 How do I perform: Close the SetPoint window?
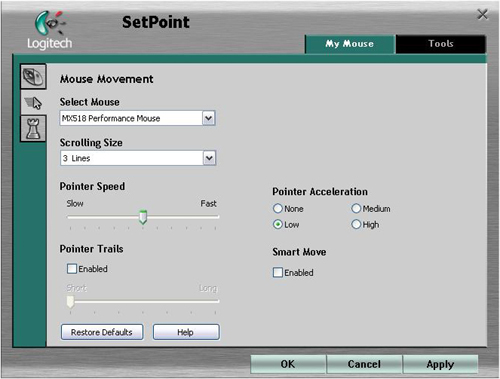[482, 15]
